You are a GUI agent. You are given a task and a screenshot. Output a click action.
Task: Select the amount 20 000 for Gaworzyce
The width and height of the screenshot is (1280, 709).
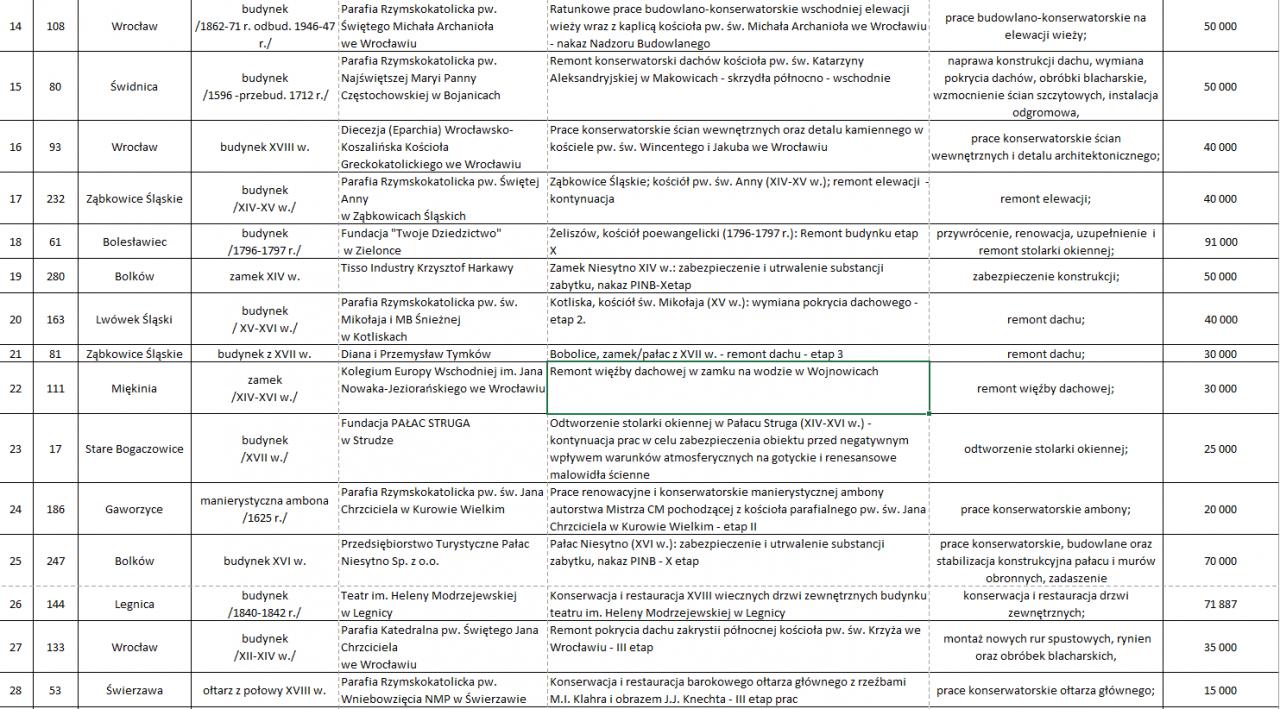point(1220,509)
